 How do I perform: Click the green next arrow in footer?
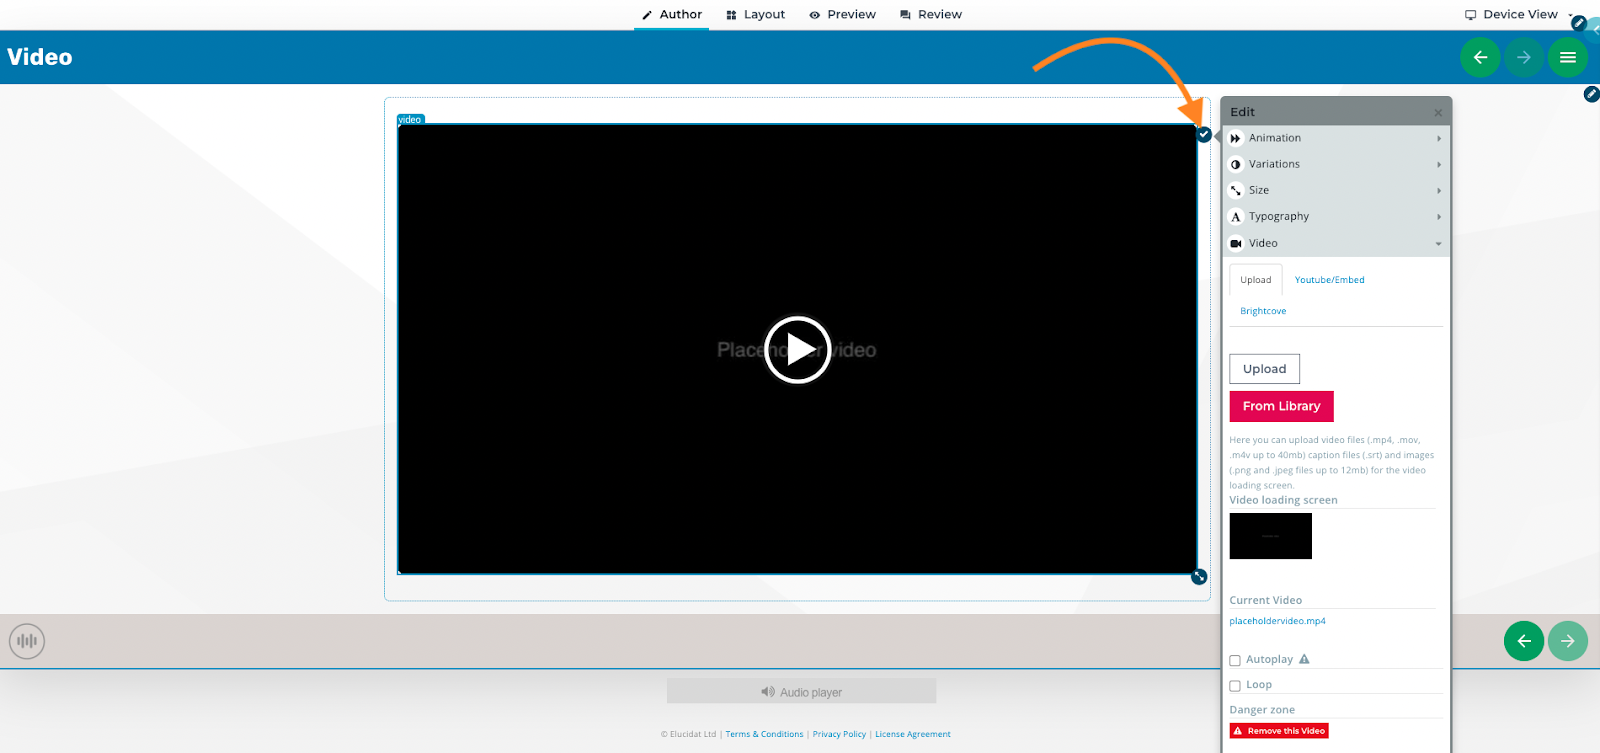click(x=1568, y=641)
